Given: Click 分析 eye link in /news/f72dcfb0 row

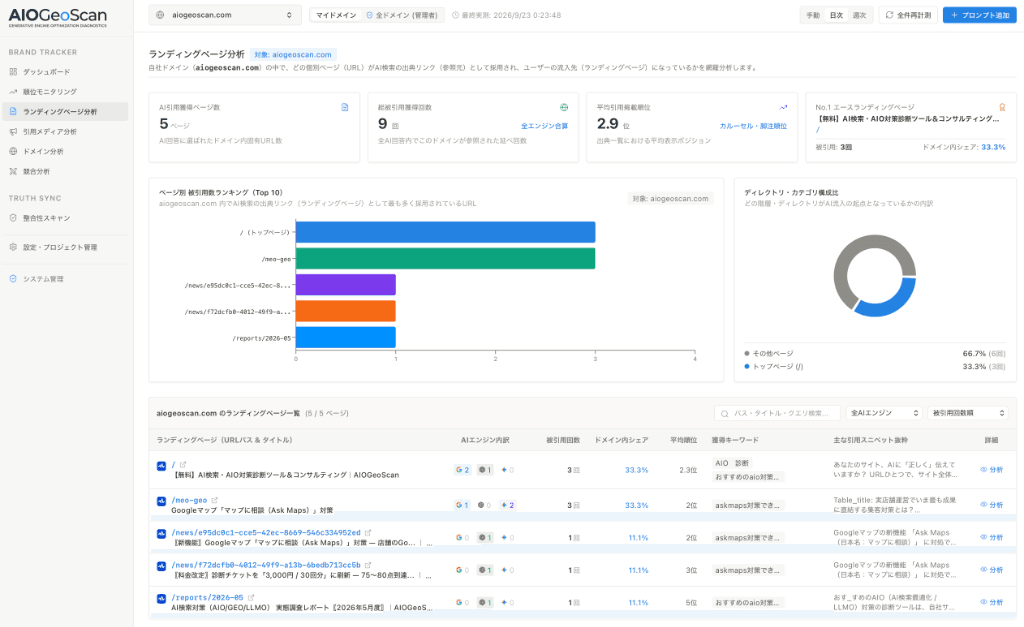Looking at the screenshot, I should coord(991,570).
